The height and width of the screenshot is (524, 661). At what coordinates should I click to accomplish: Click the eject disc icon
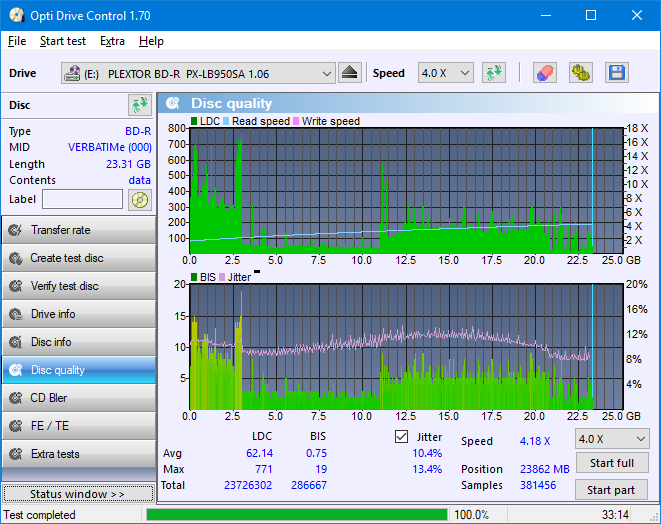point(349,73)
